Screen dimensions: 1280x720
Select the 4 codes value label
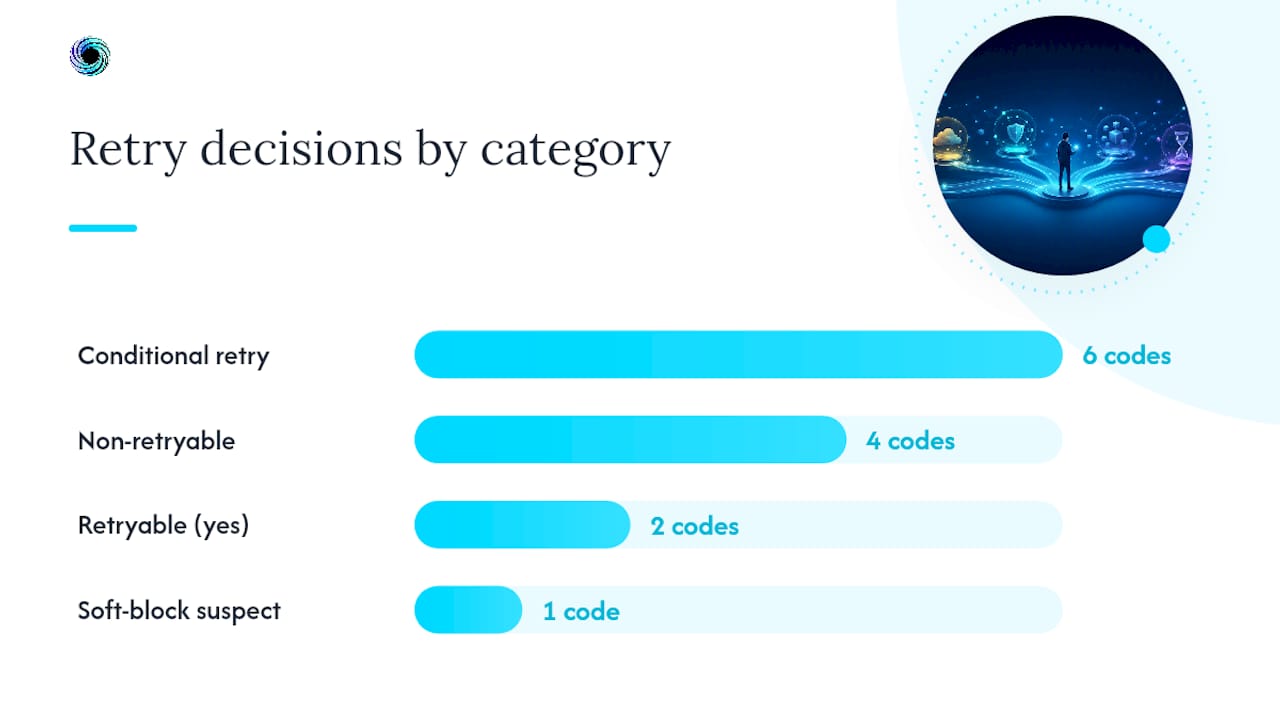tap(910, 440)
